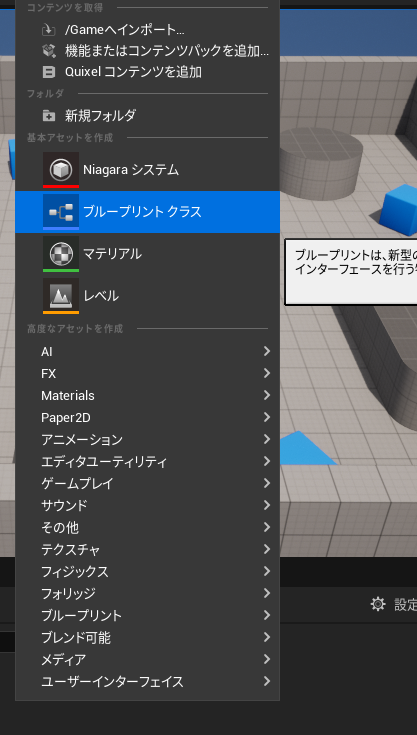This screenshot has width=417, height=735.
Task: Click the ブループリント クラス node icon
Action: tap(61, 212)
